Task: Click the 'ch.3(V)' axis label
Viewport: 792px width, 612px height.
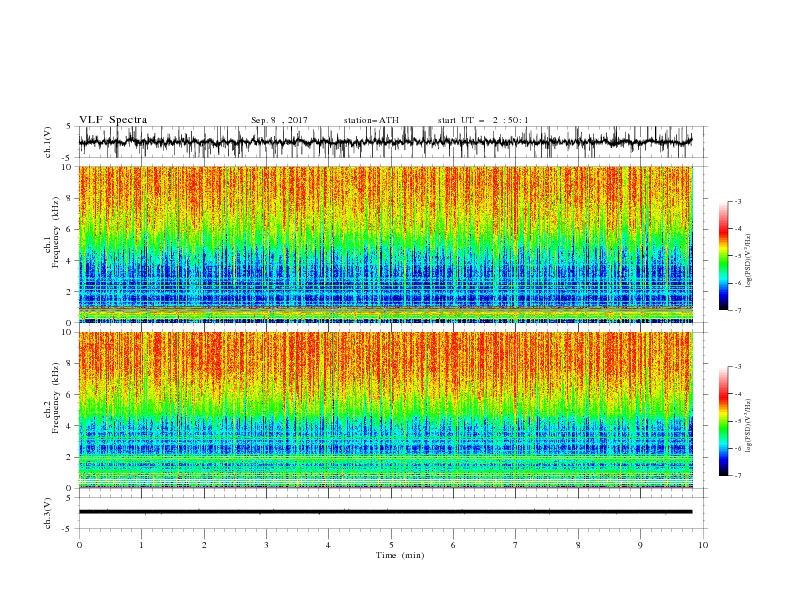Action: [x=48, y=513]
